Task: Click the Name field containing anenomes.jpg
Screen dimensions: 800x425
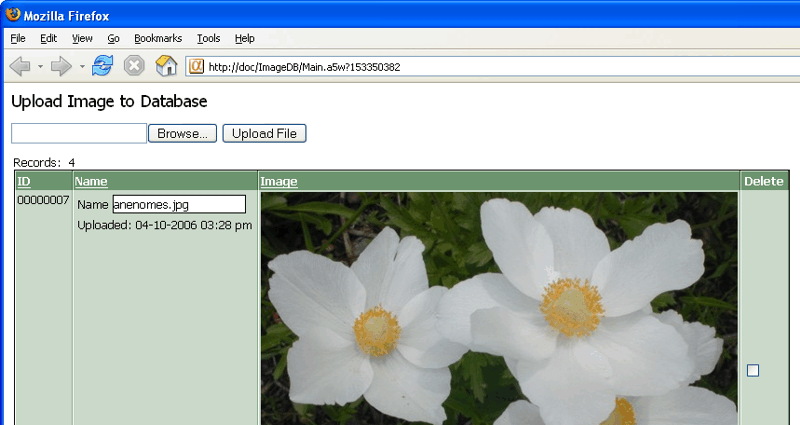Action: tap(179, 204)
